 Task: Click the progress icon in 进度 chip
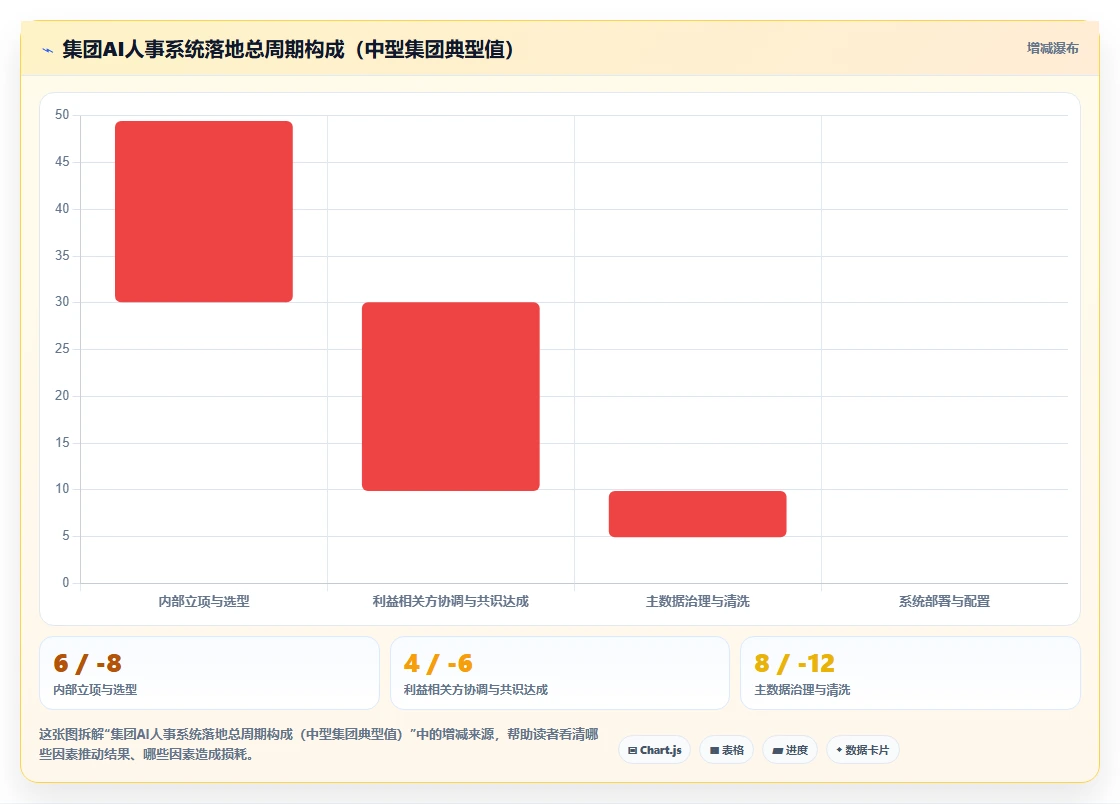777,750
